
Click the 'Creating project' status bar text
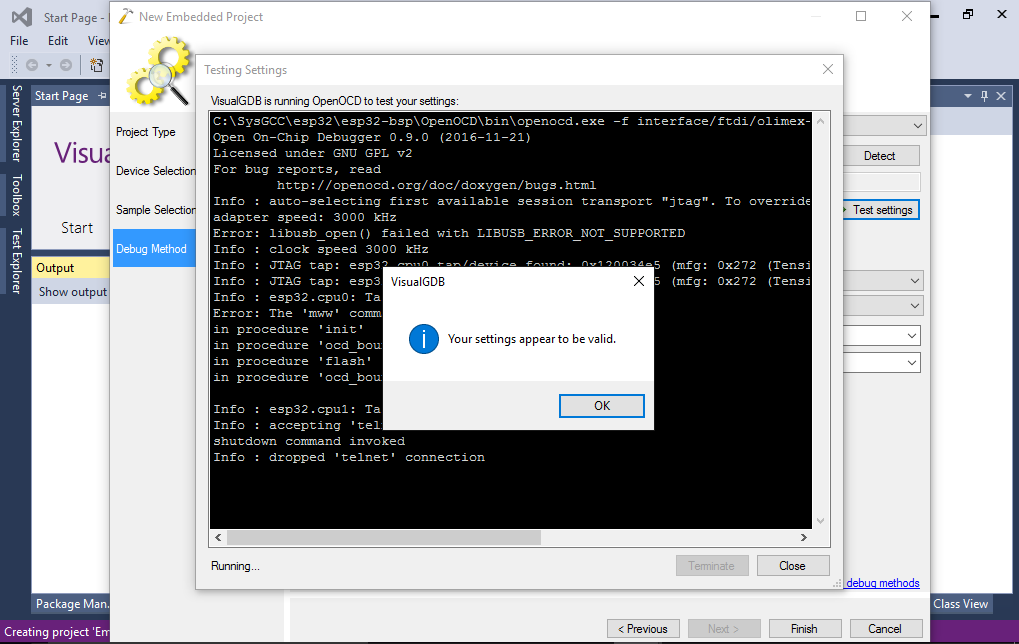click(57, 632)
